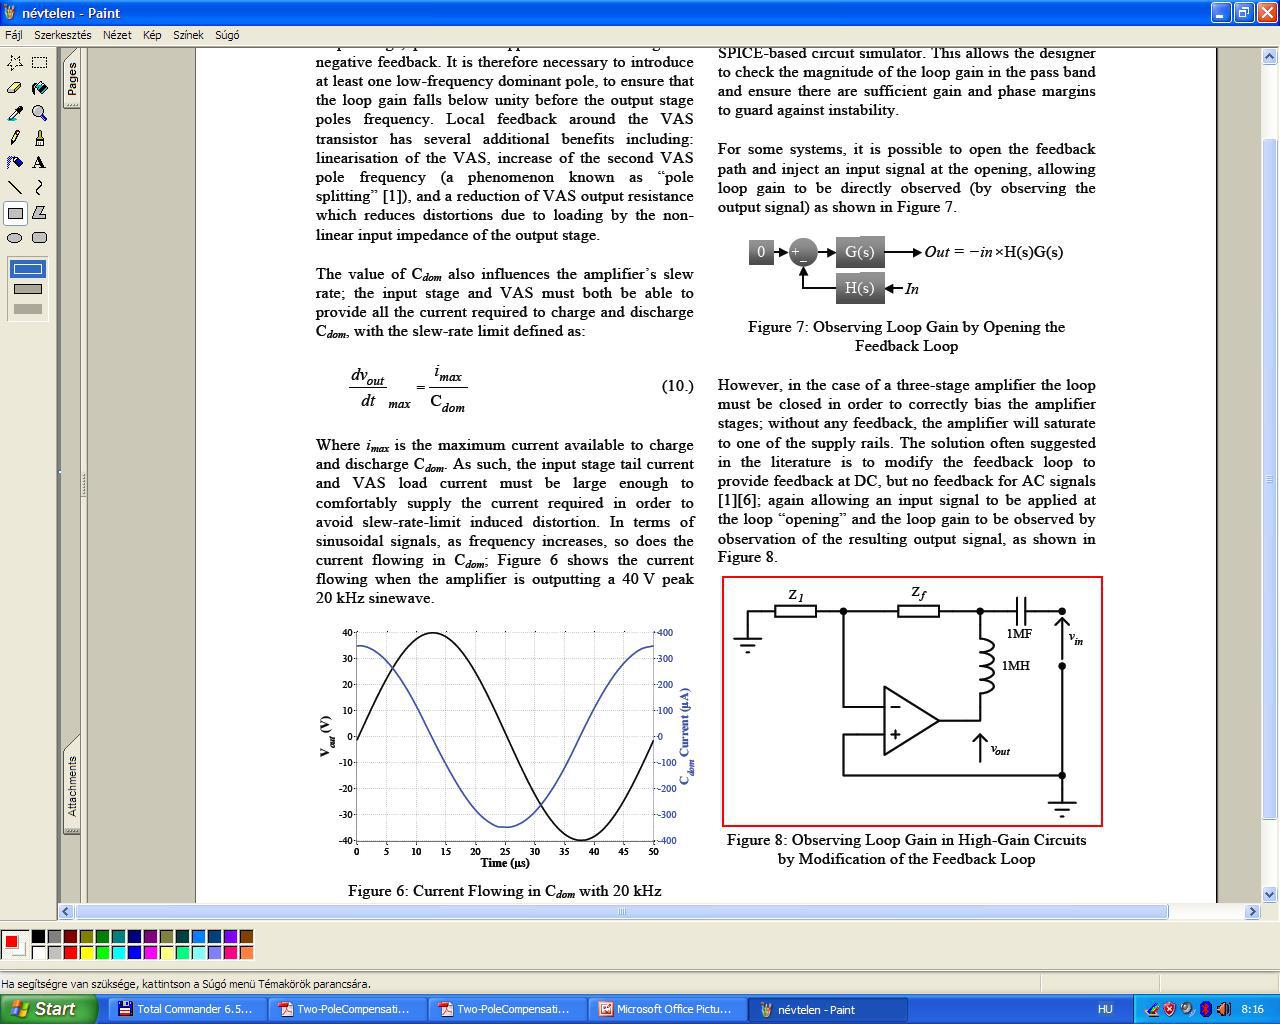This screenshot has width=1280, height=1024.
Task: Click the Rectangle shape tool
Action: point(15,213)
